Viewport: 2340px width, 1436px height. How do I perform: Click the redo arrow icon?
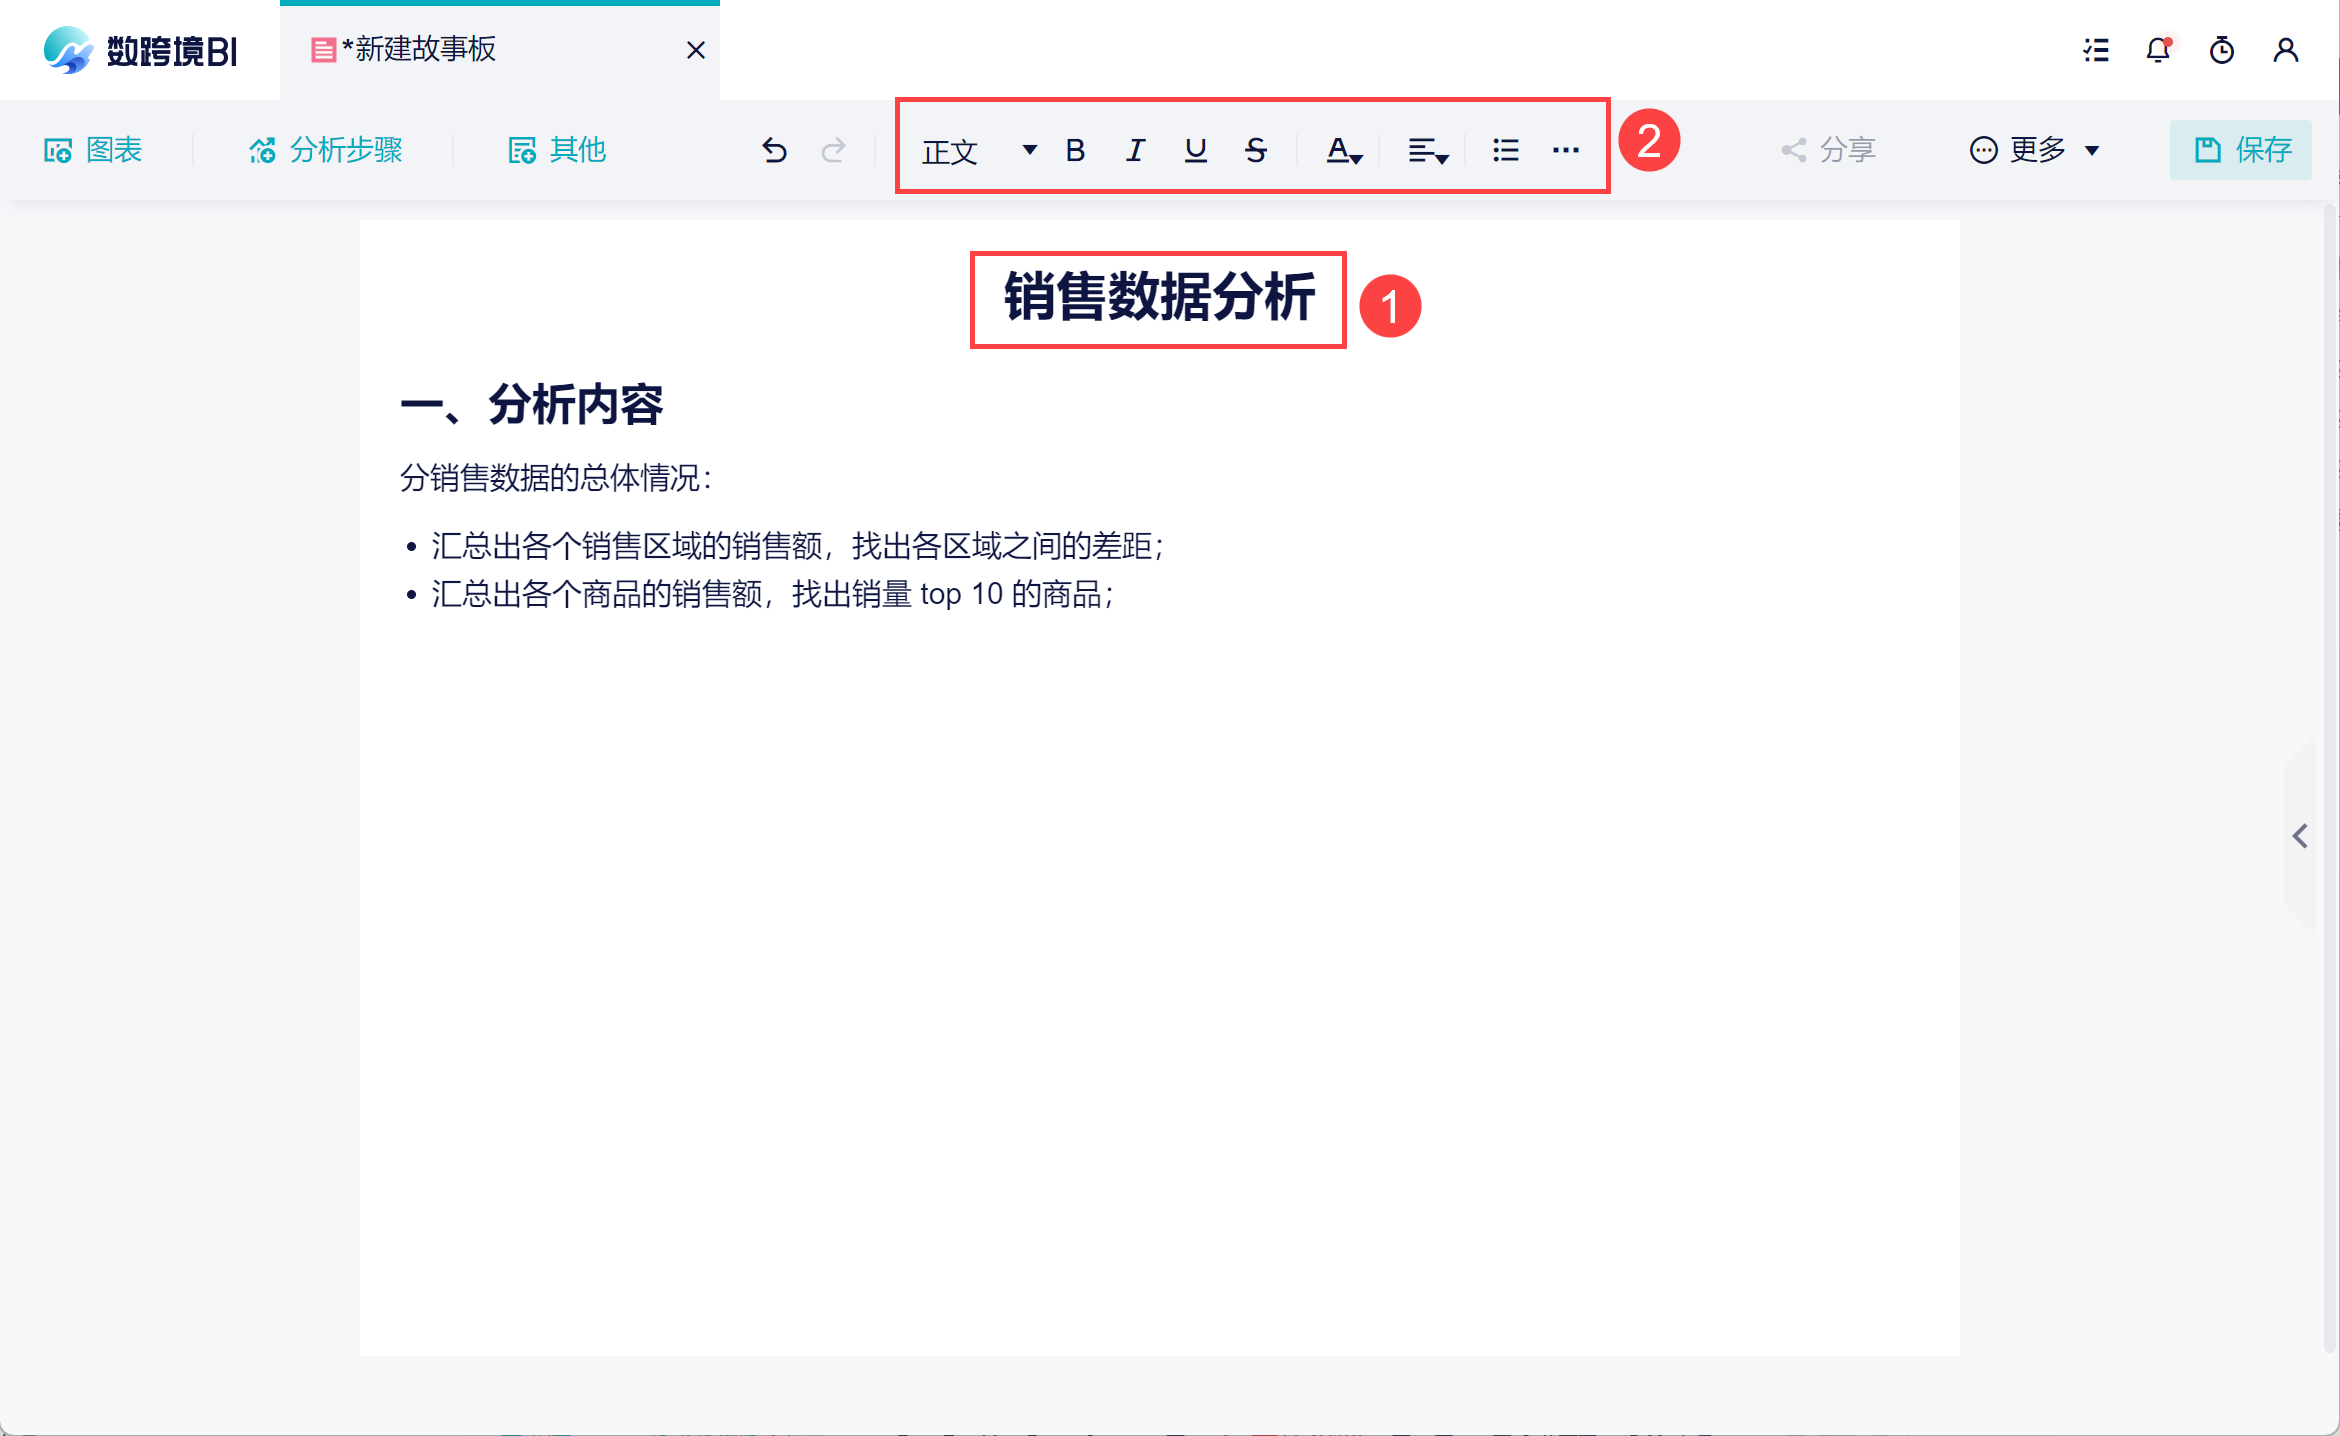[x=833, y=150]
